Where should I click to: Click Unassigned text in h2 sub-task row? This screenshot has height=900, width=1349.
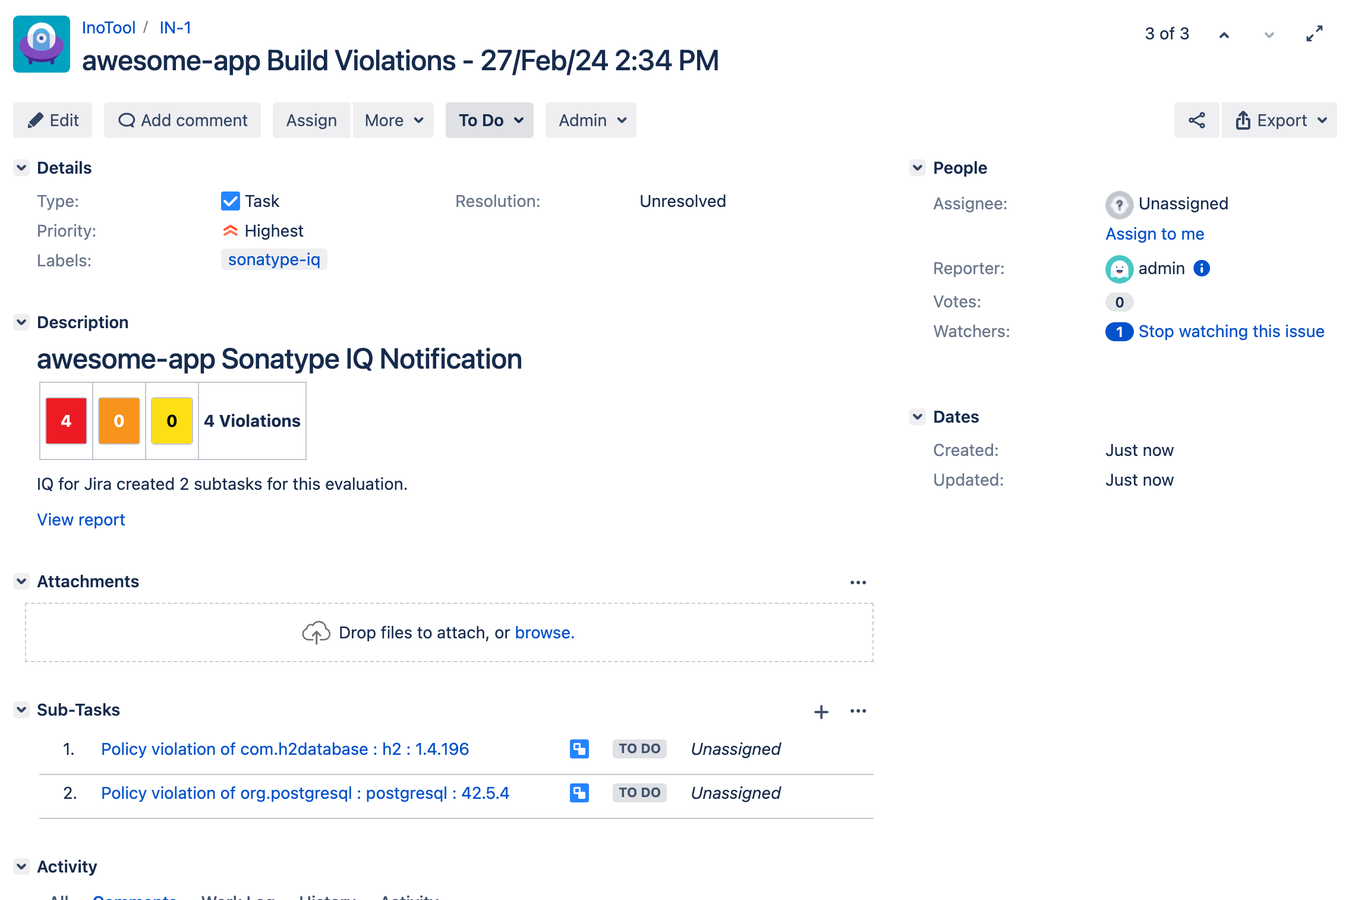[736, 749]
